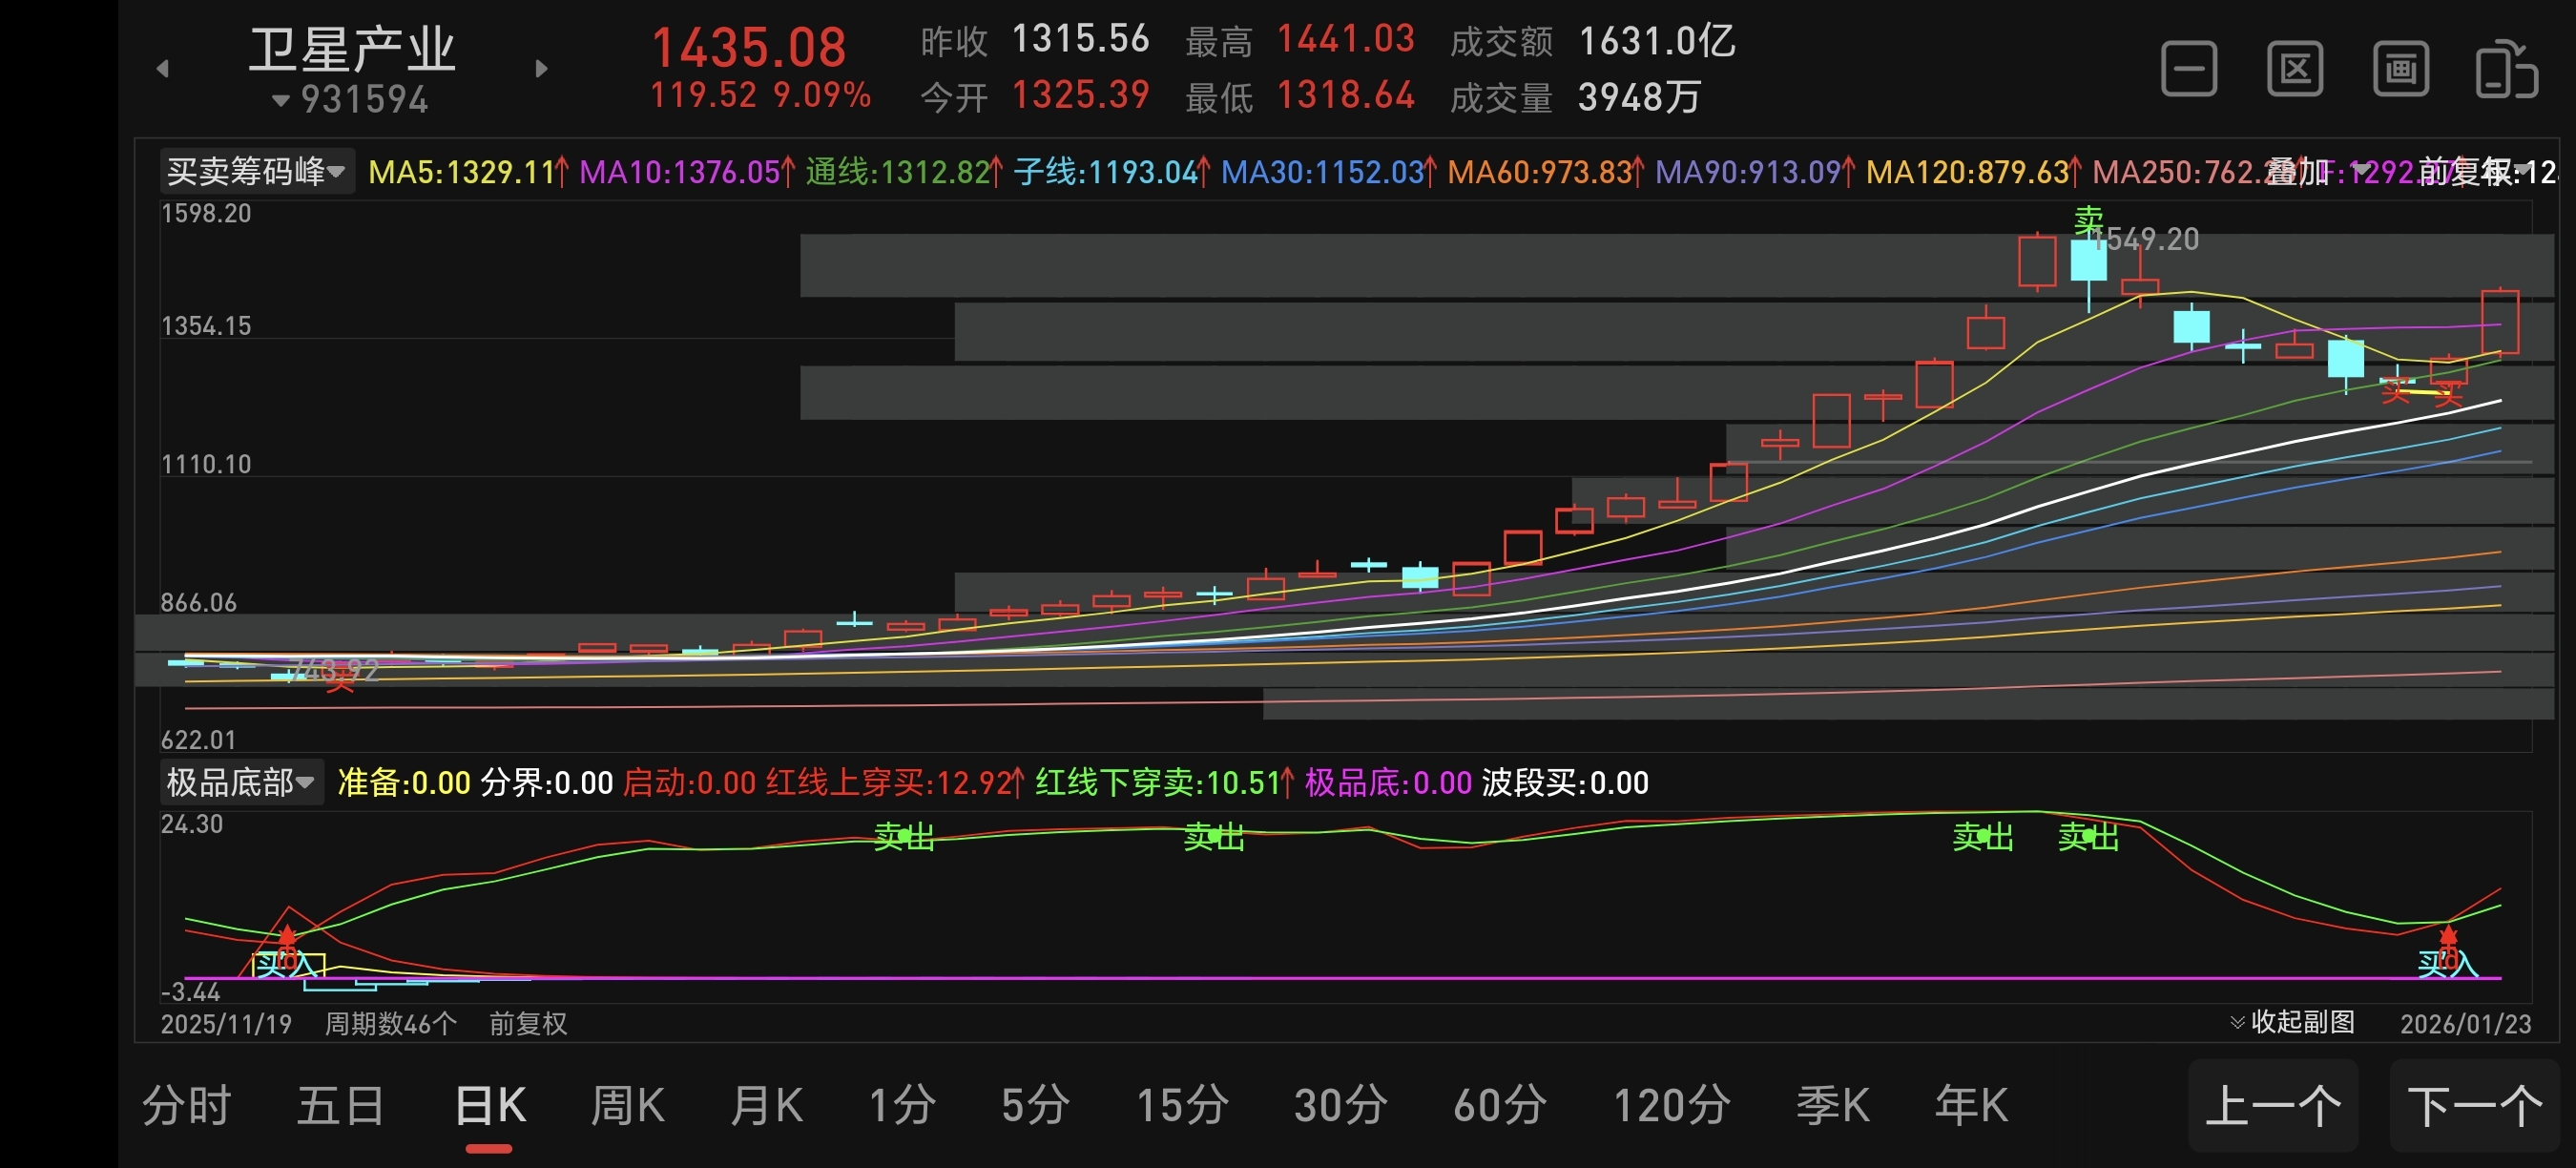Switch to the 周K tab
The image size is (2576, 1168).
coord(627,1106)
